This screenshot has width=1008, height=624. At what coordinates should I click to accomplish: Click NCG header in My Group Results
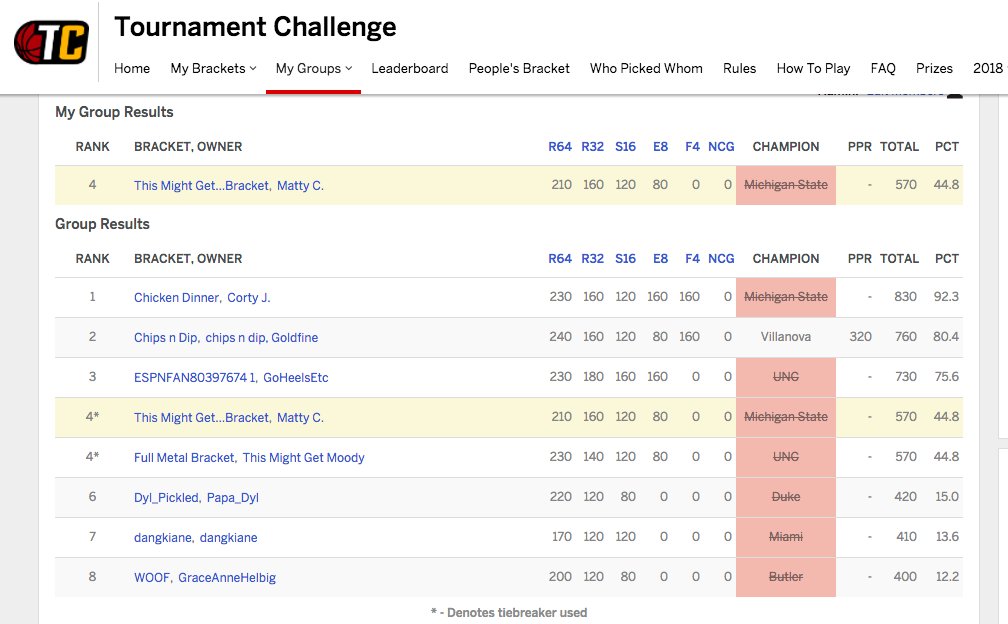[721, 147]
